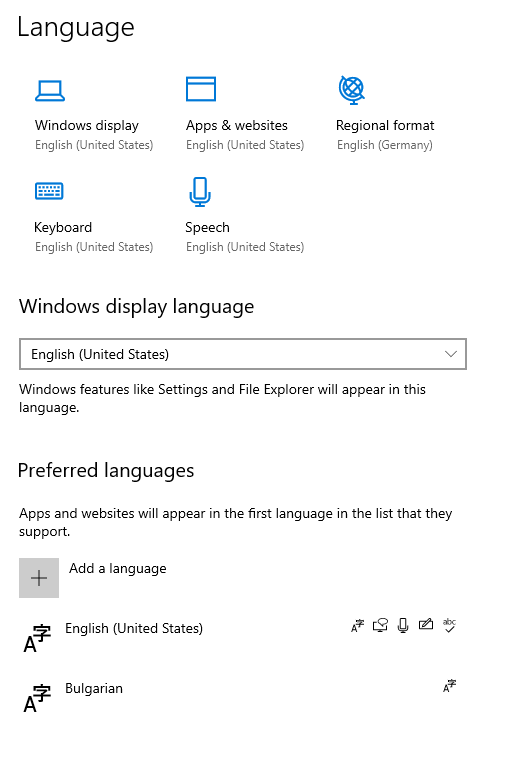Click the language icon beside English (United States)
Screen dimensions: 532x780
coord(37,639)
